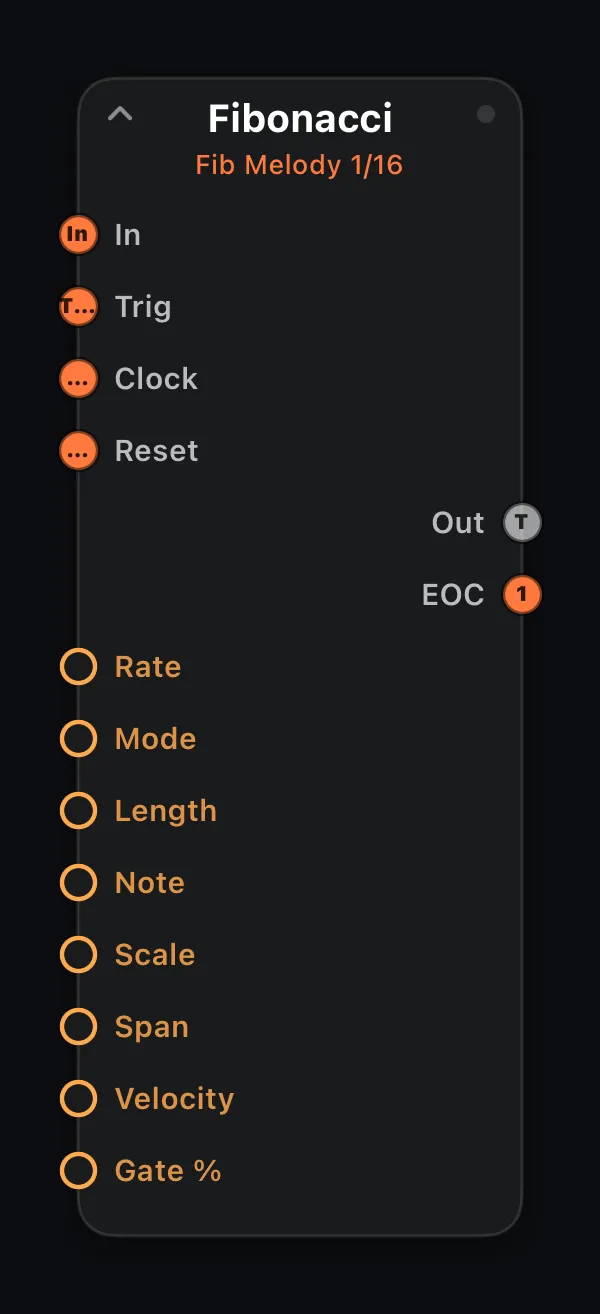Click the Velocity parameter port circle

[78, 1099]
